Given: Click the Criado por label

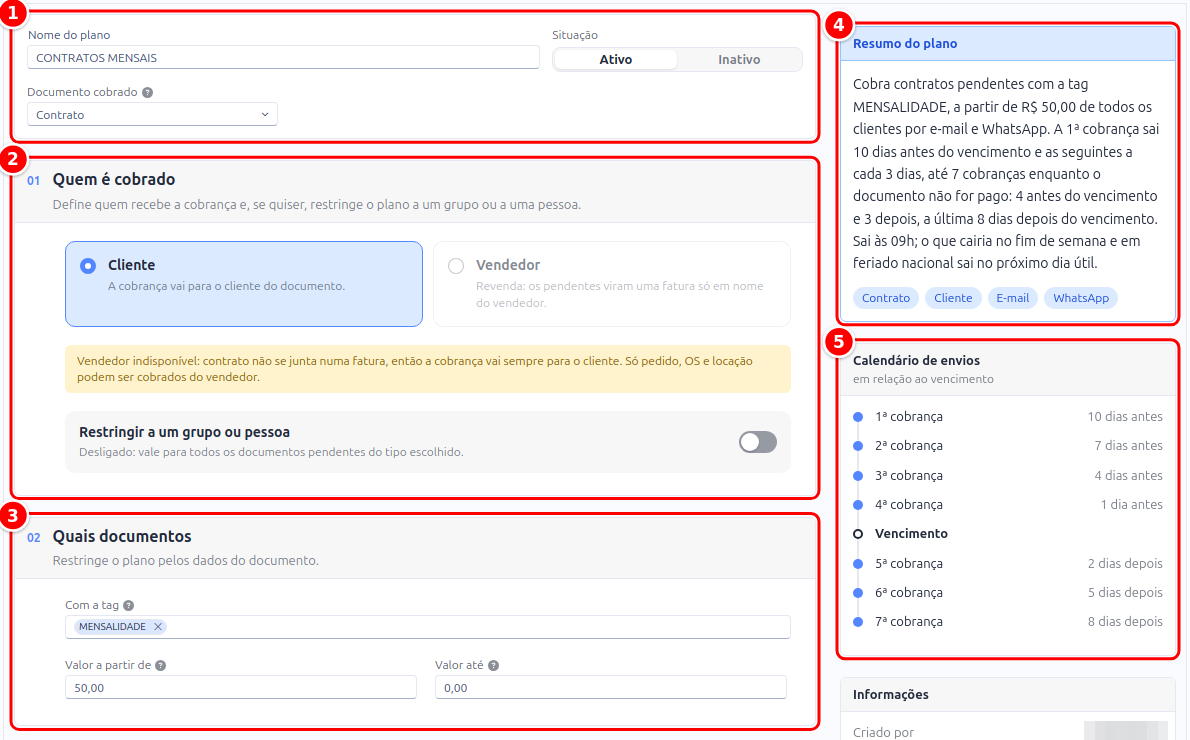Looking at the screenshot, I should click(883, 732).
